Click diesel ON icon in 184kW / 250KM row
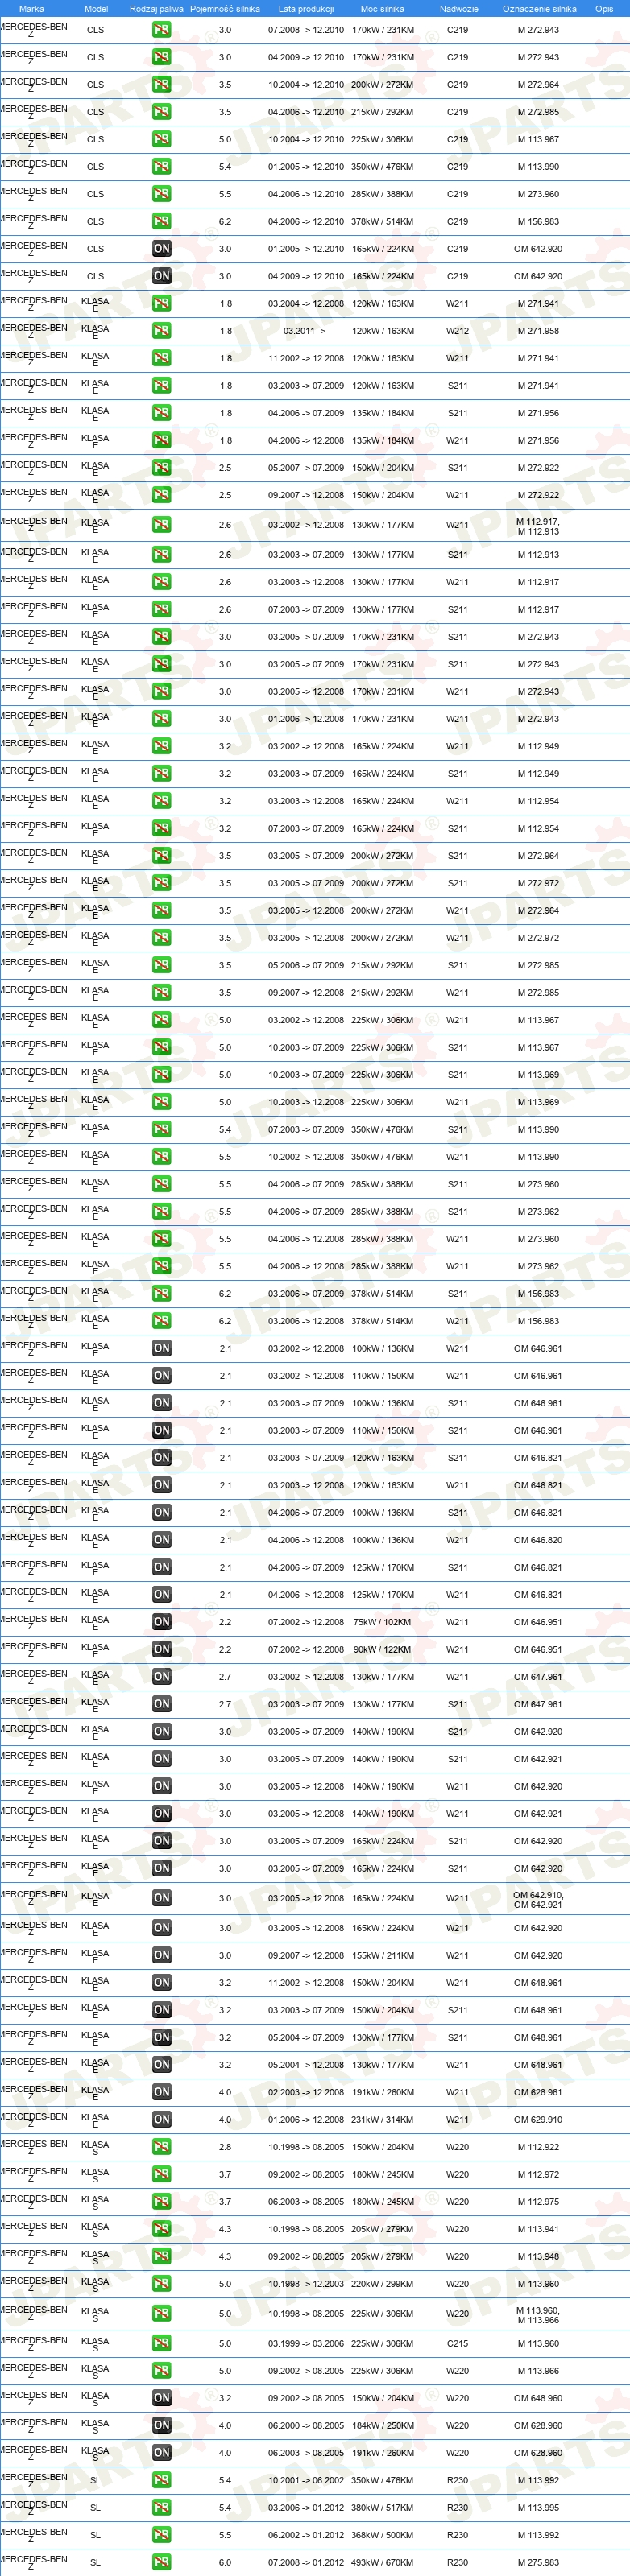This screenshot has width=630, height=2576. pyautogui.click(x=161, y=2426)
